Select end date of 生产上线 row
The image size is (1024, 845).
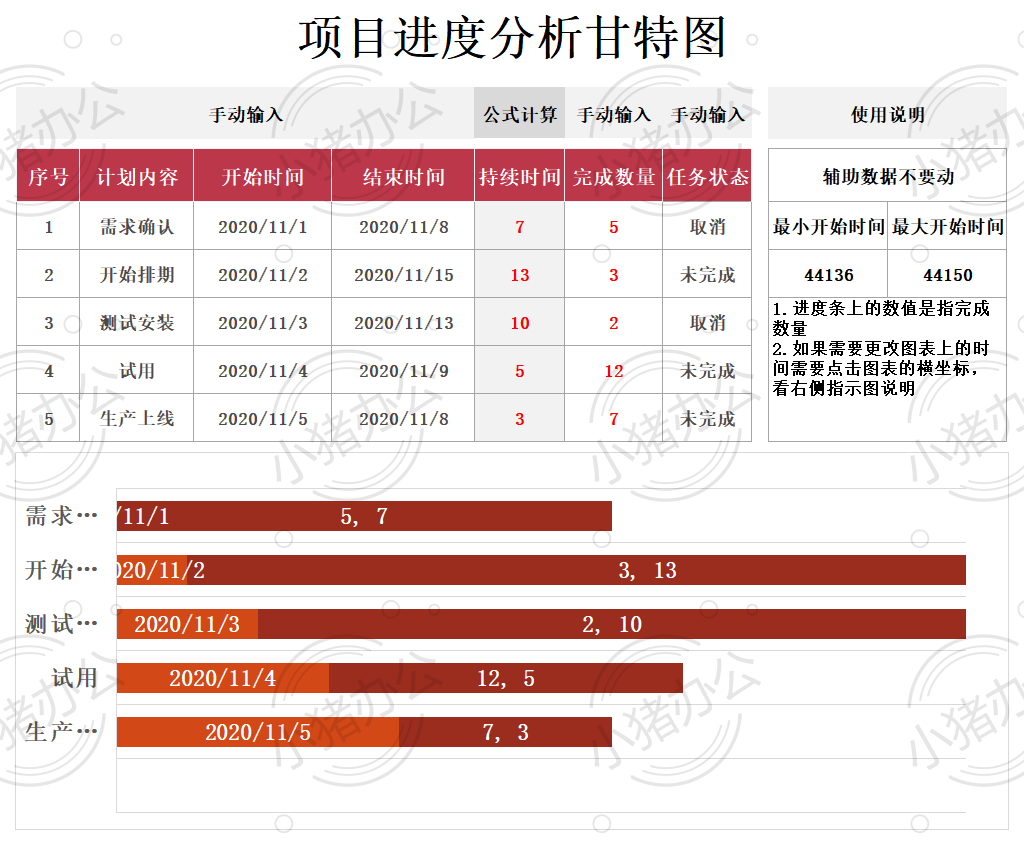click(x=403, y=418)
